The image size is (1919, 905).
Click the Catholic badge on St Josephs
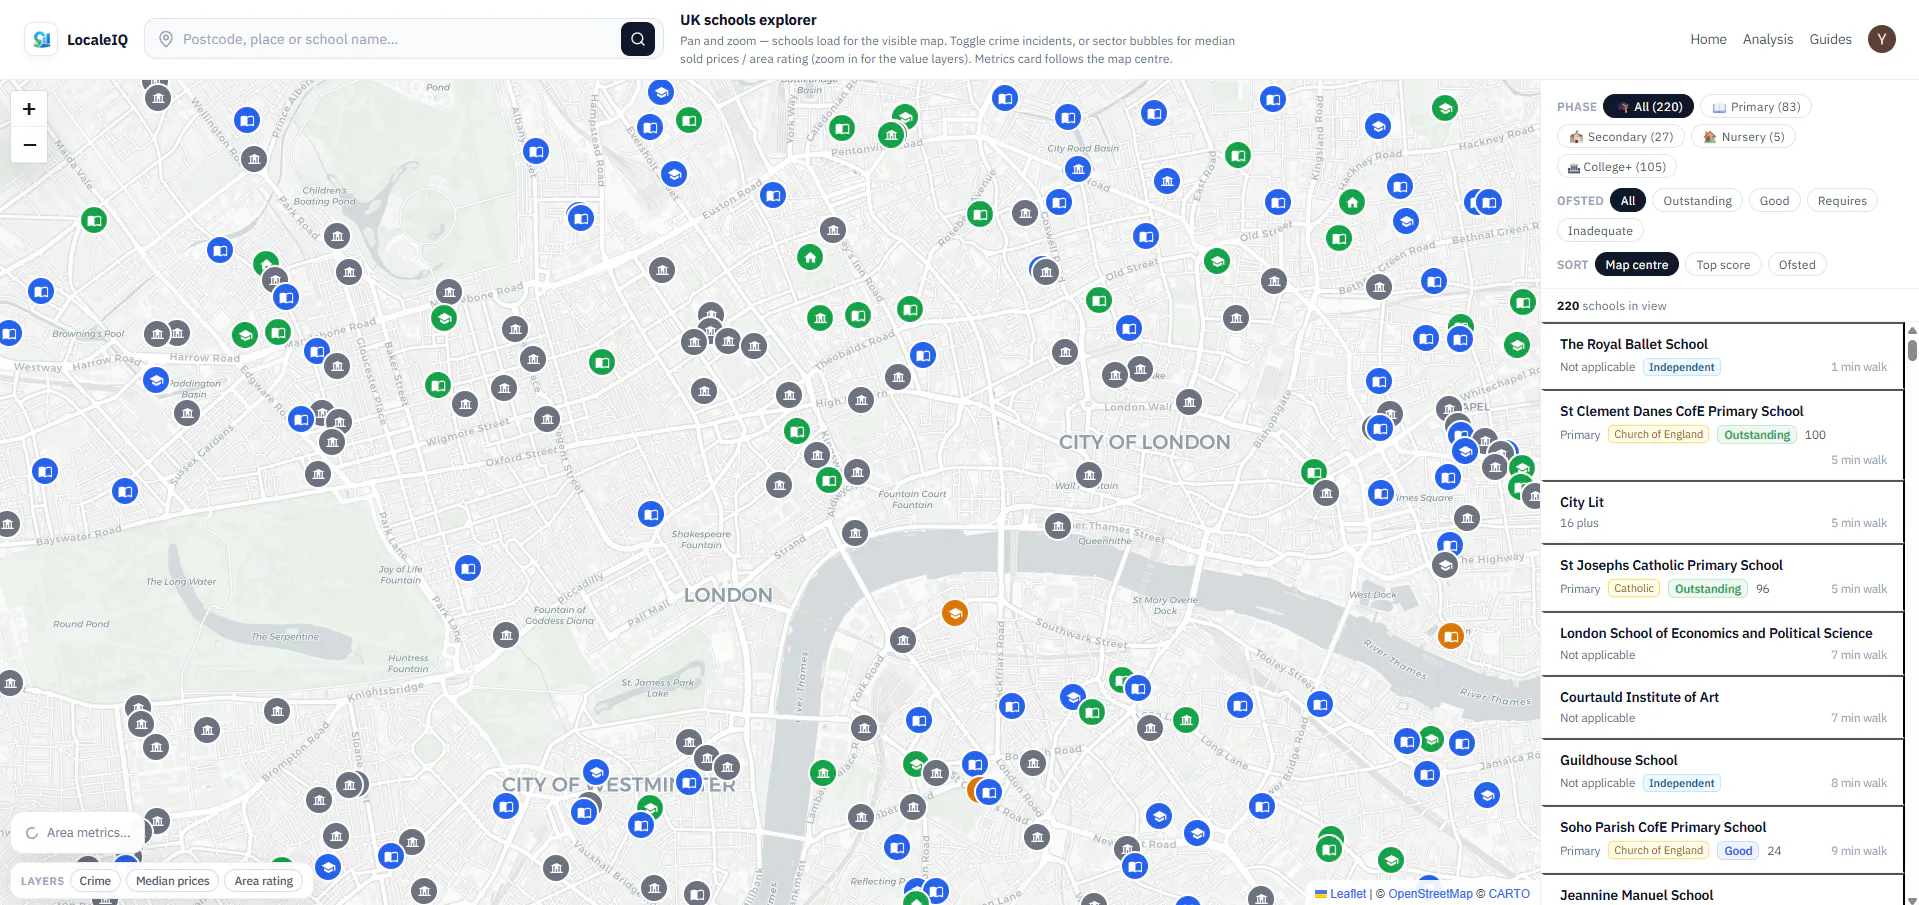click(1634, 589)
